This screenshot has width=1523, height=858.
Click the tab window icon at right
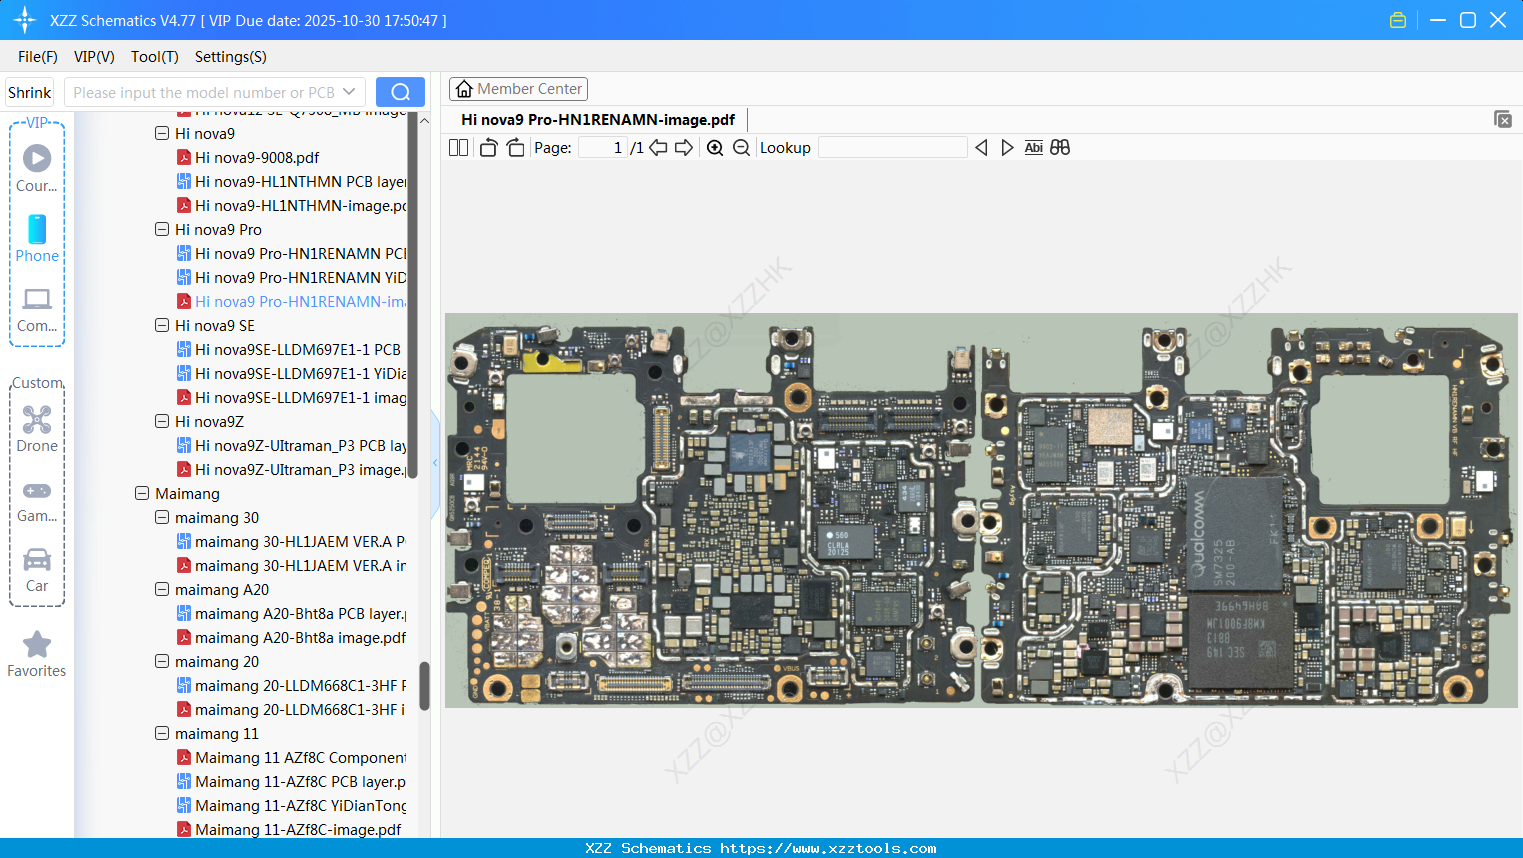point(1502,119)
